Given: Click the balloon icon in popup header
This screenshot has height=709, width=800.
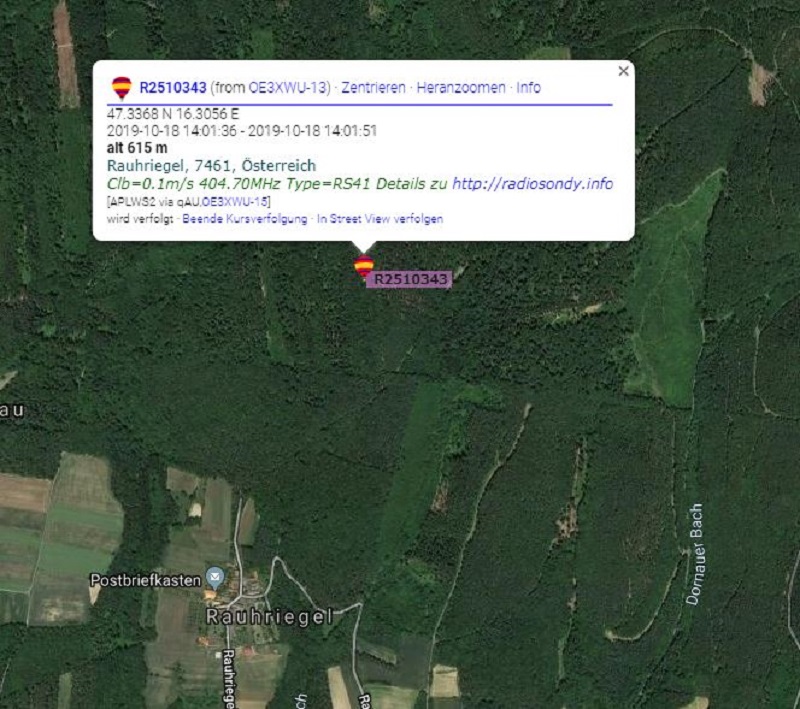Looking at the screenshot, I should 121,88.
